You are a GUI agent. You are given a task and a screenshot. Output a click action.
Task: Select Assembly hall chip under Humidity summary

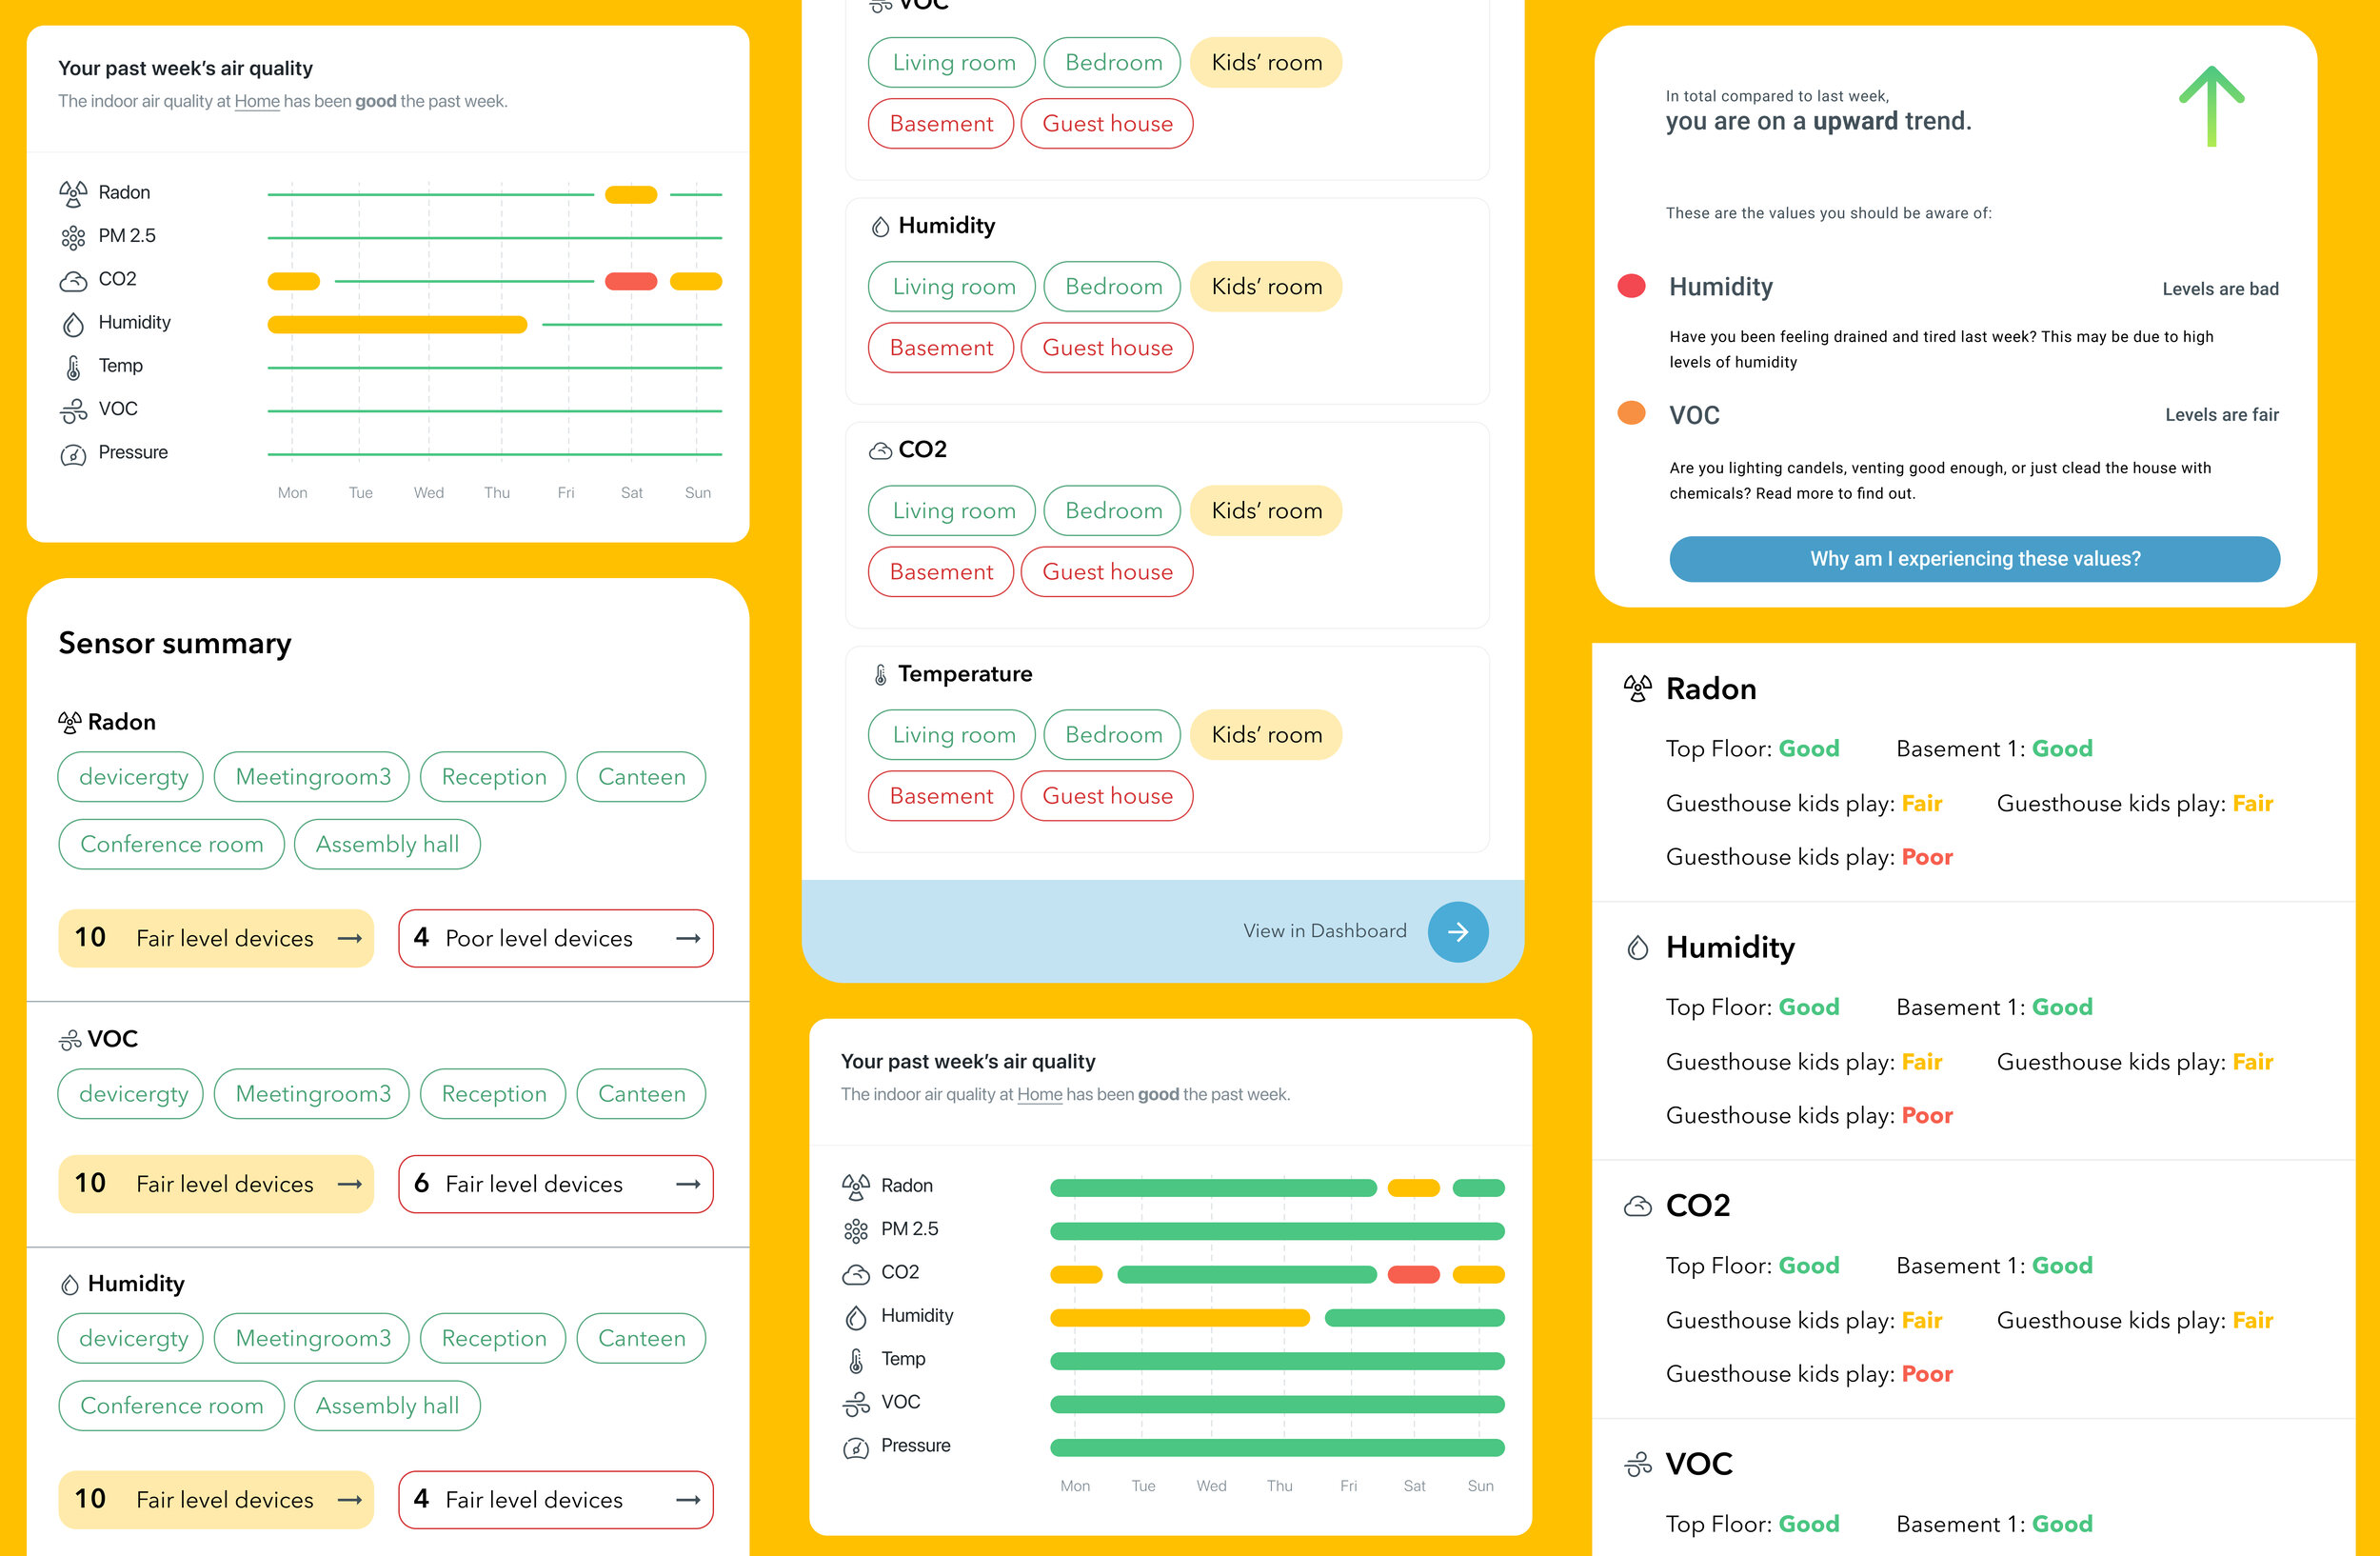(x=387, y=1406)
